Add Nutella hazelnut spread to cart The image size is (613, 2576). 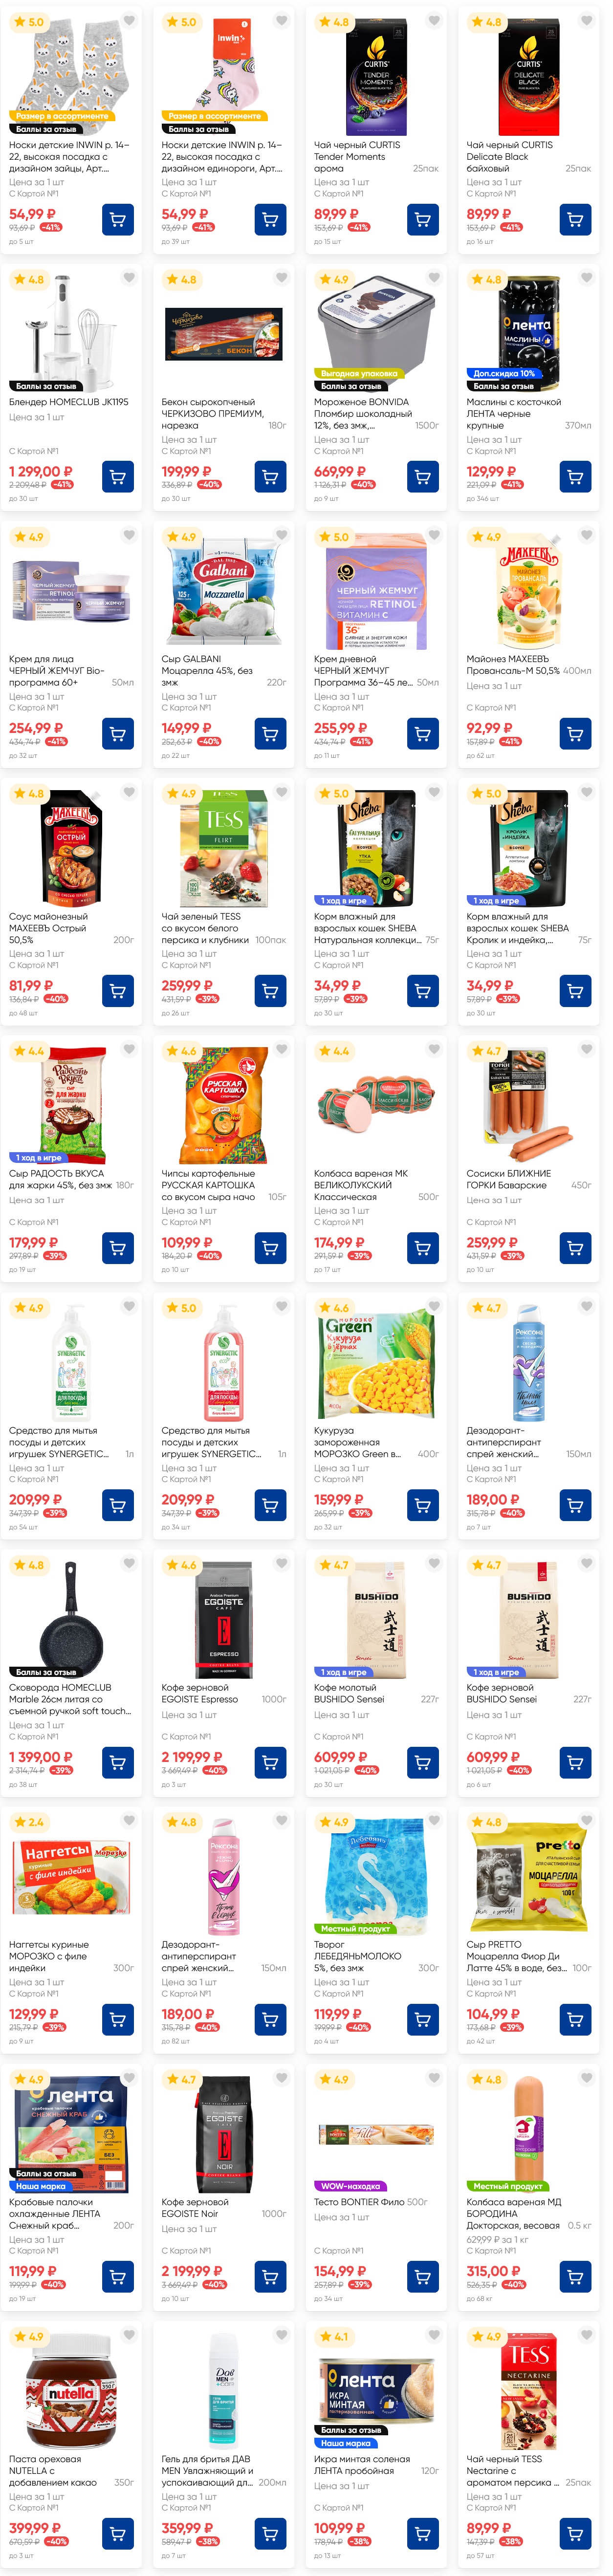[118, 2534]
